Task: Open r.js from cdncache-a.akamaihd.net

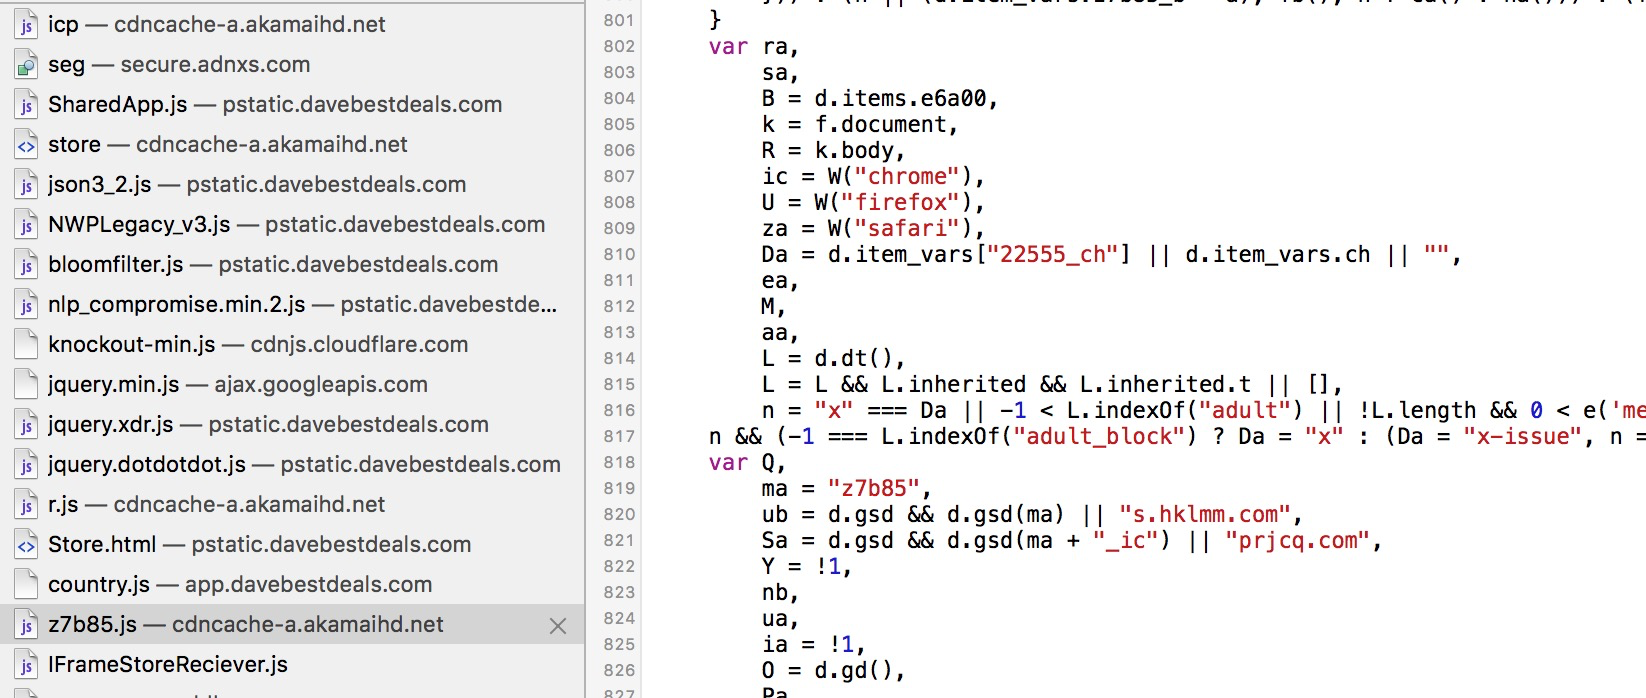Action: [216, 505]
